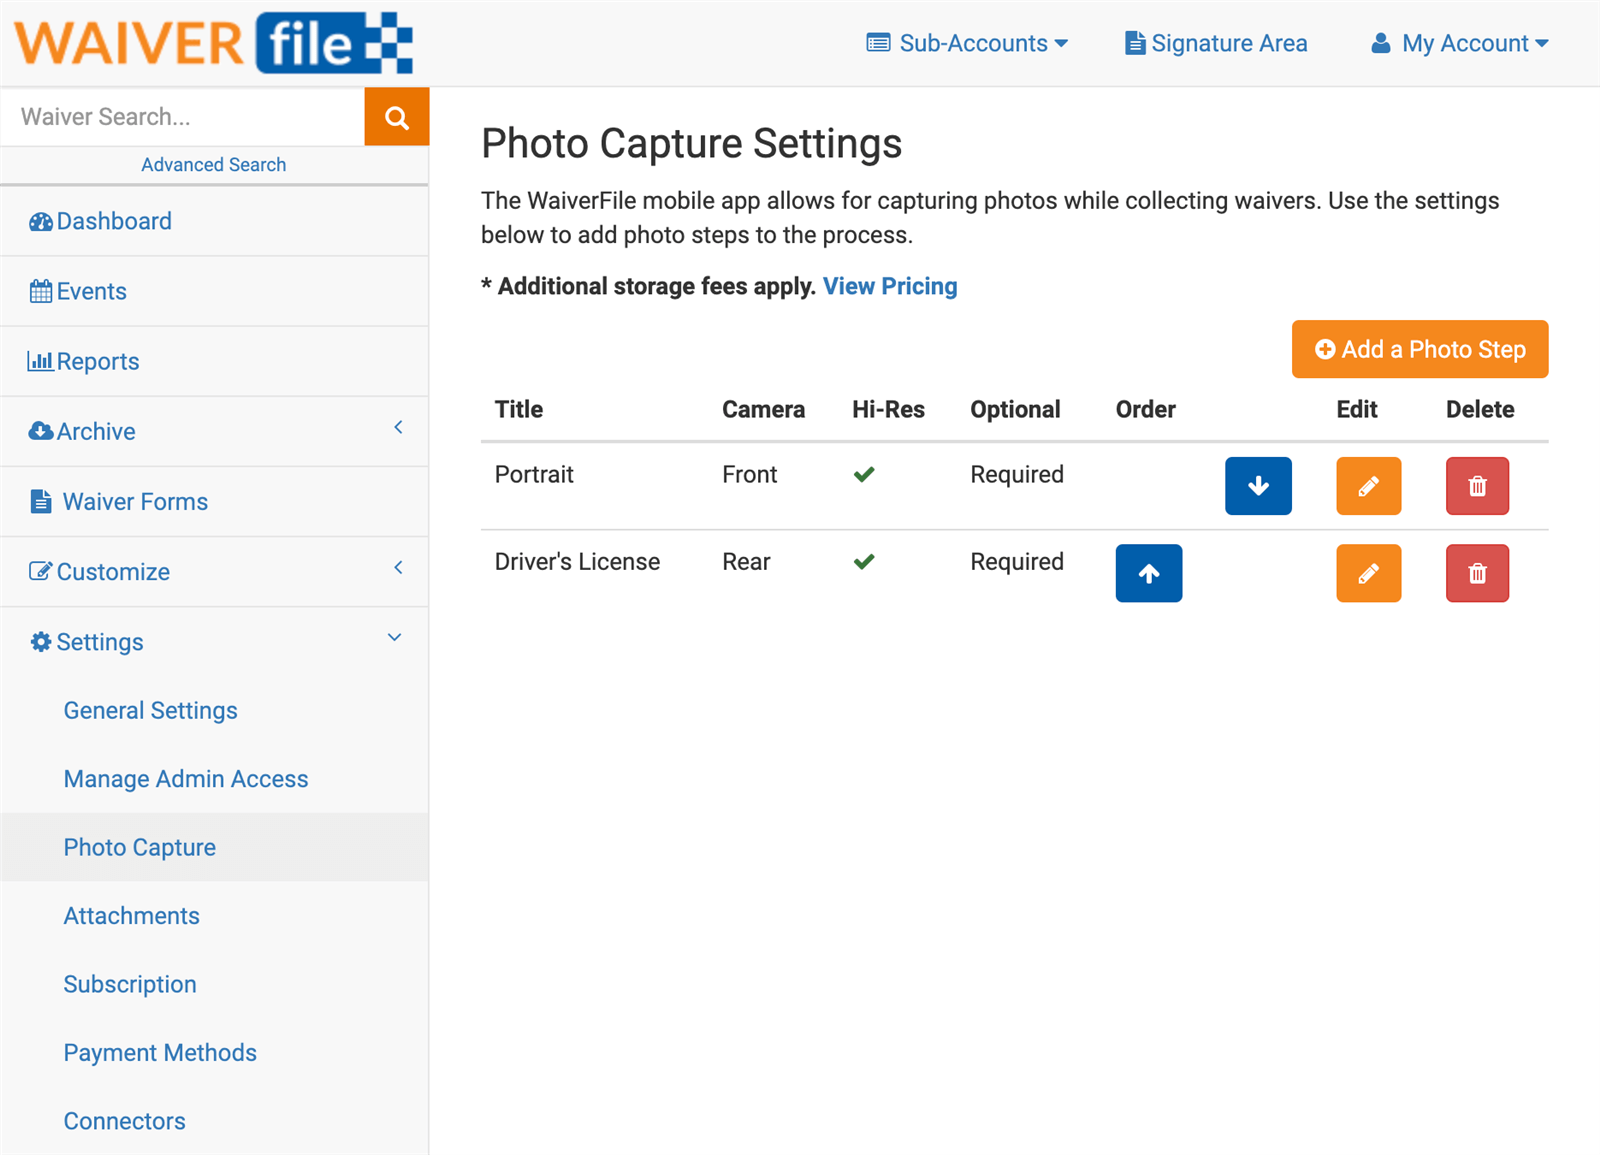1600x1155 pixels.
Task: Click the delete trash icon for Portrait
Action: click(1477, 486)
